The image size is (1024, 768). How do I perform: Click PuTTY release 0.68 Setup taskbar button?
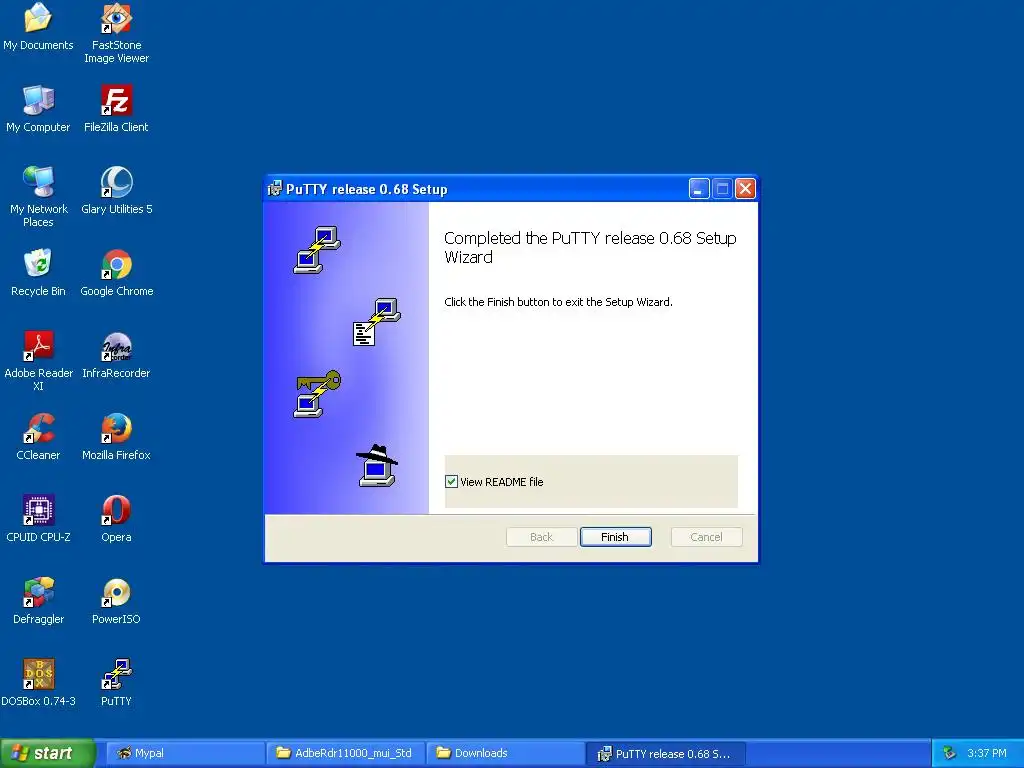point(666,753)
